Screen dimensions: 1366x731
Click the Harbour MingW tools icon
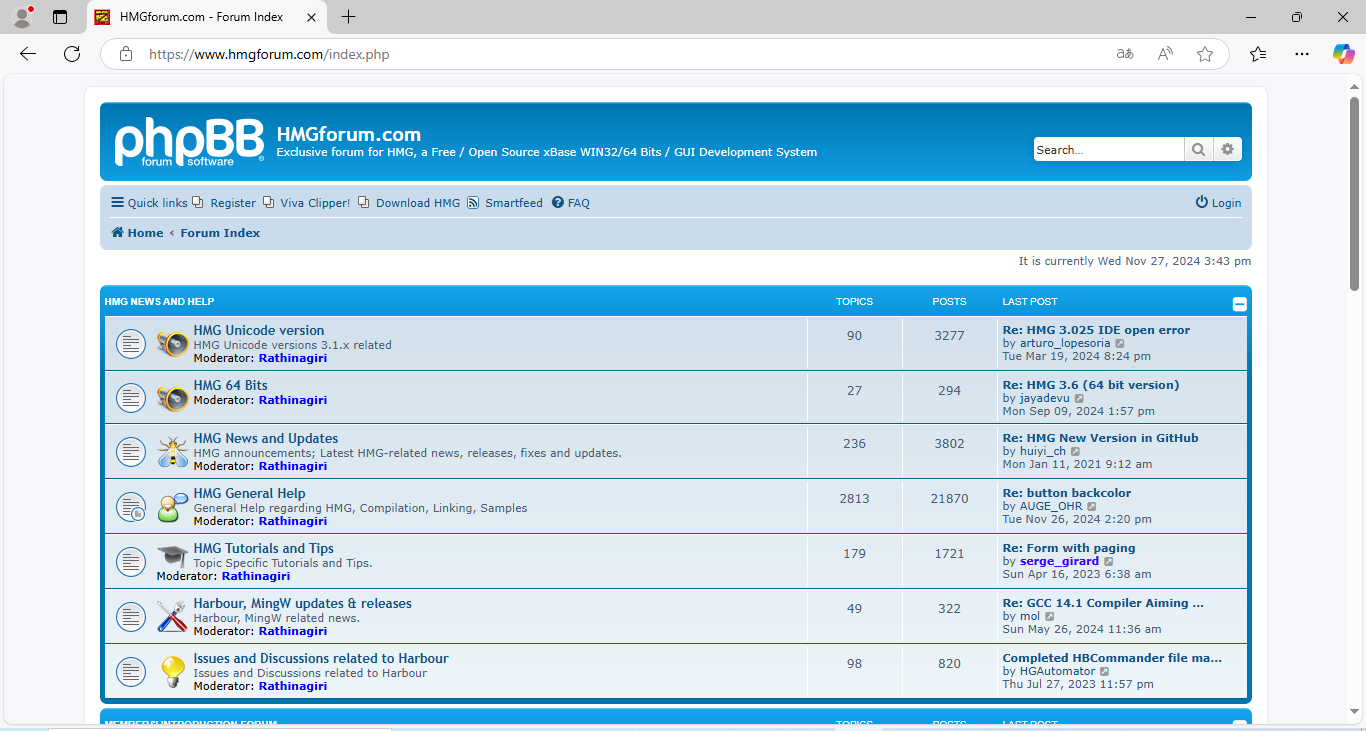[172, 617]
